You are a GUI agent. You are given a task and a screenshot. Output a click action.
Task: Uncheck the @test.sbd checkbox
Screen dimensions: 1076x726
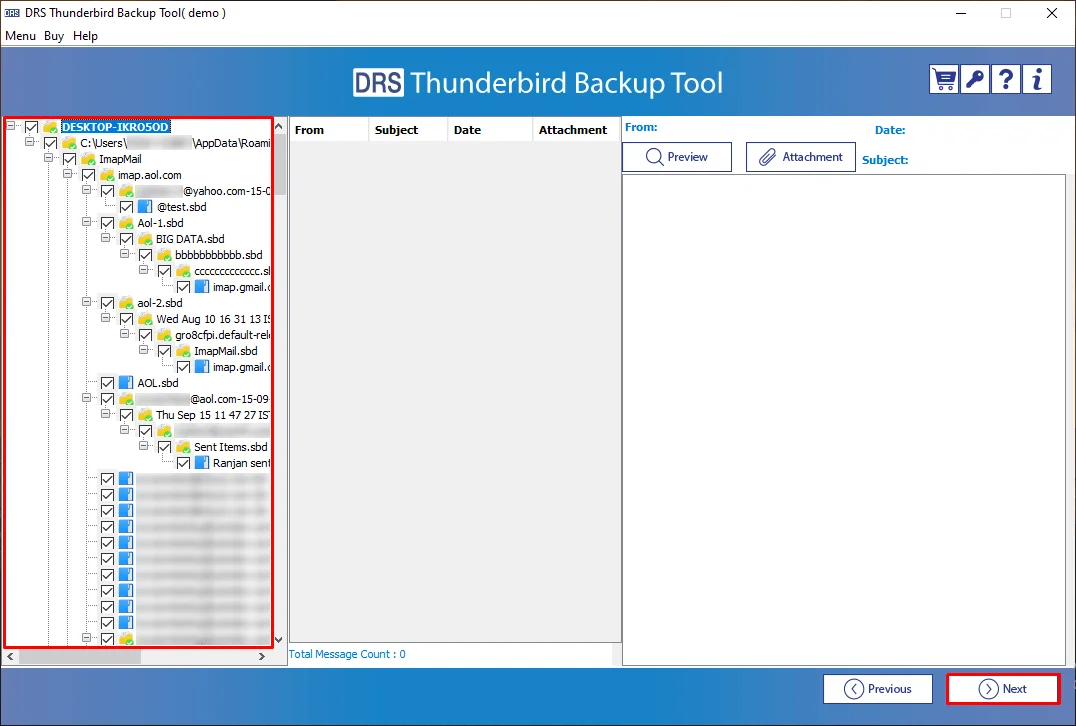click(126, 207)
